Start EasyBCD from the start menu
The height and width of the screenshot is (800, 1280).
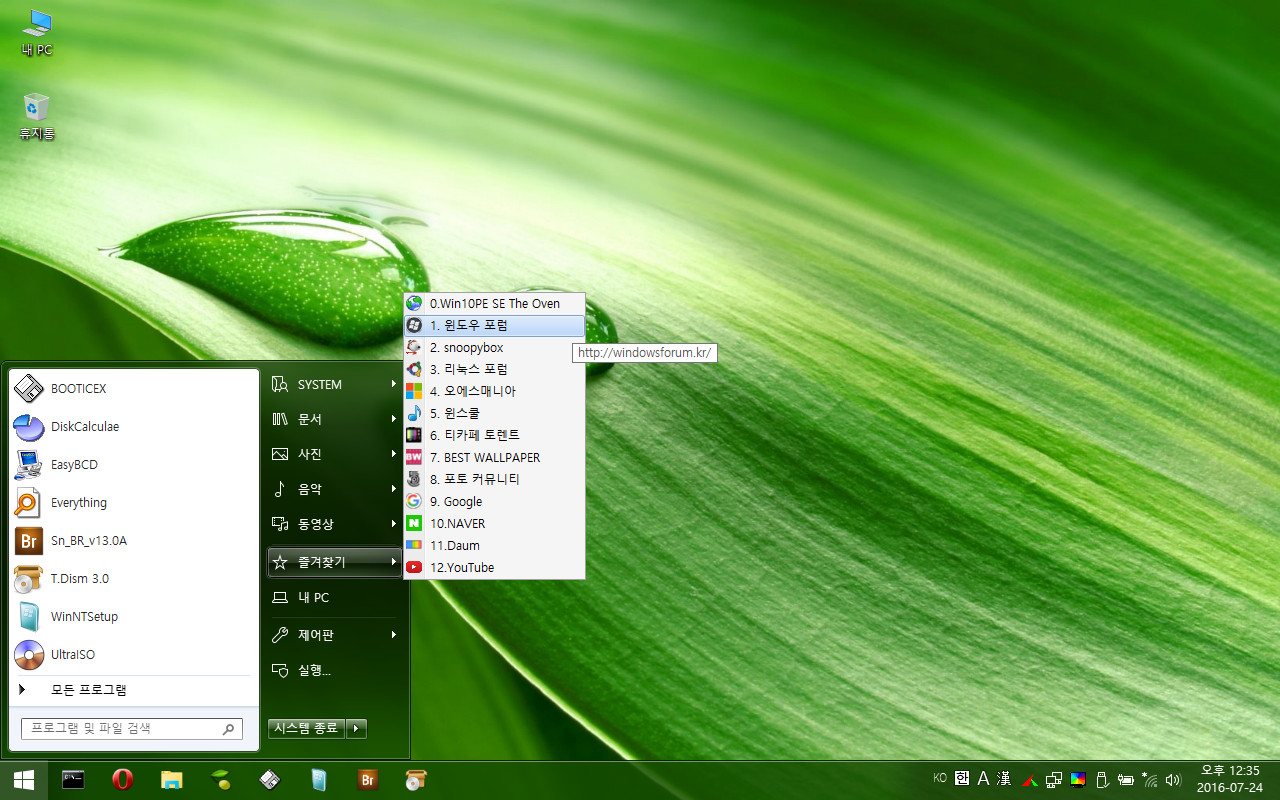point(133,464)
